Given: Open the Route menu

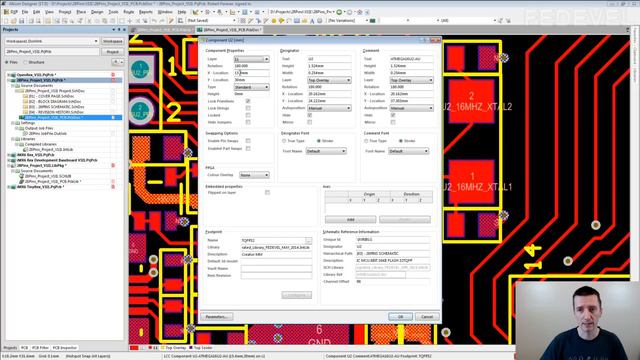Looking at the screenshot, I should click(x=129, y=12).
